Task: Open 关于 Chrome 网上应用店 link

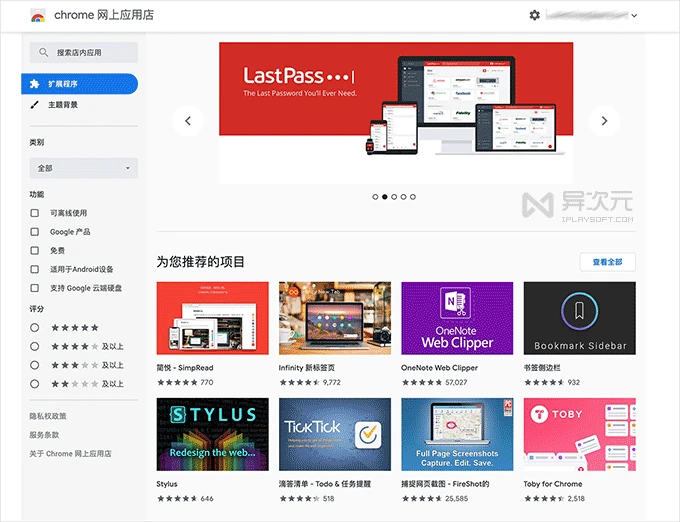Action: coord(70,453)
